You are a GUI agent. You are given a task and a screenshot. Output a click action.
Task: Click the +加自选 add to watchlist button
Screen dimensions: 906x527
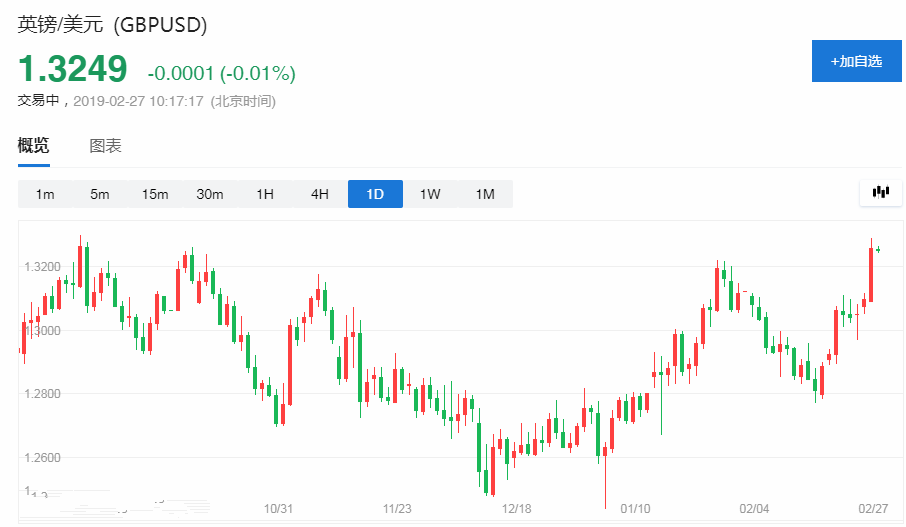pos(856,62)
